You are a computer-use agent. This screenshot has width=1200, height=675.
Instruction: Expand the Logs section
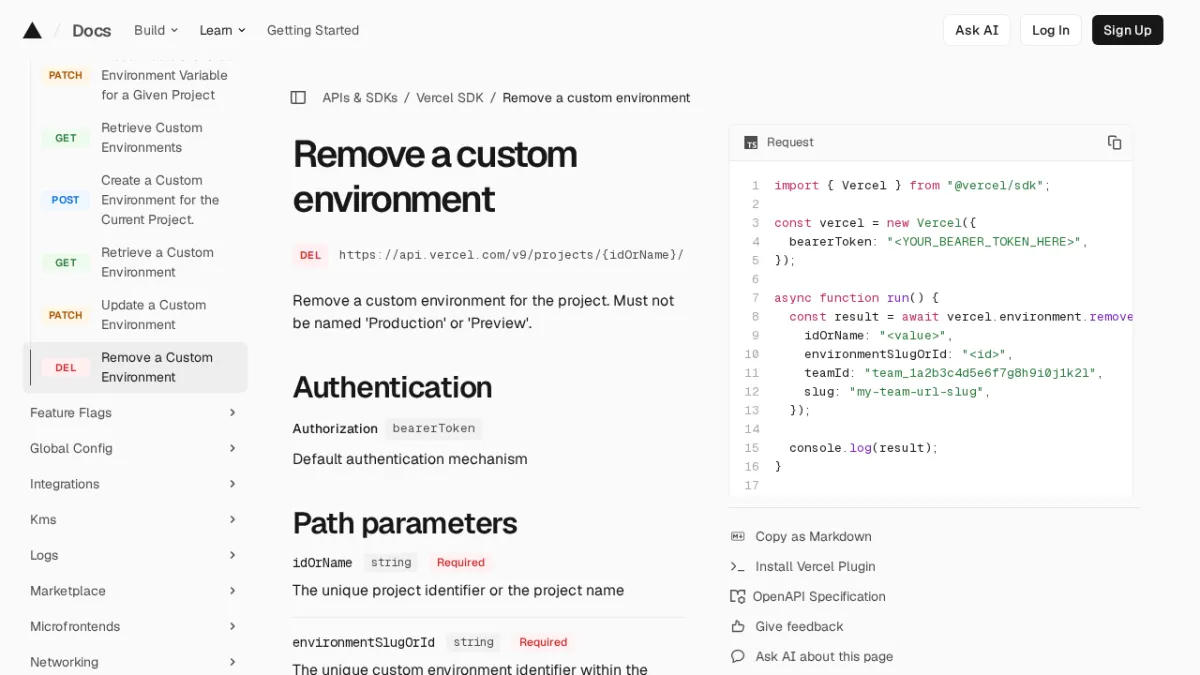coord(135,555)
